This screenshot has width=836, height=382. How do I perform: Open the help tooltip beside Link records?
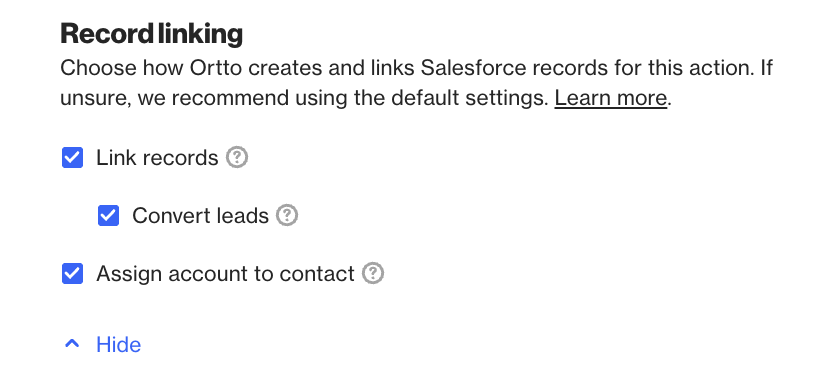tap(237, 157)
